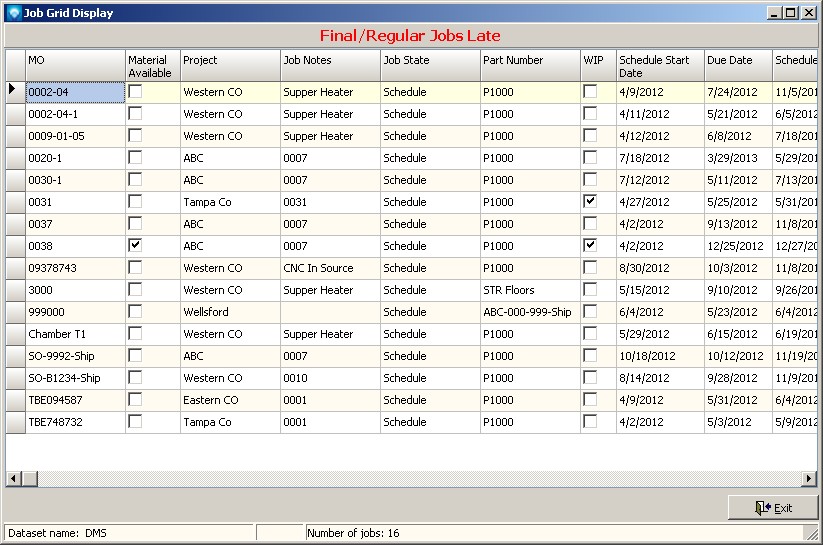Maximize the Job Grid Display window
This screenshot has height=545, width=823.
(x=790, y=13)
